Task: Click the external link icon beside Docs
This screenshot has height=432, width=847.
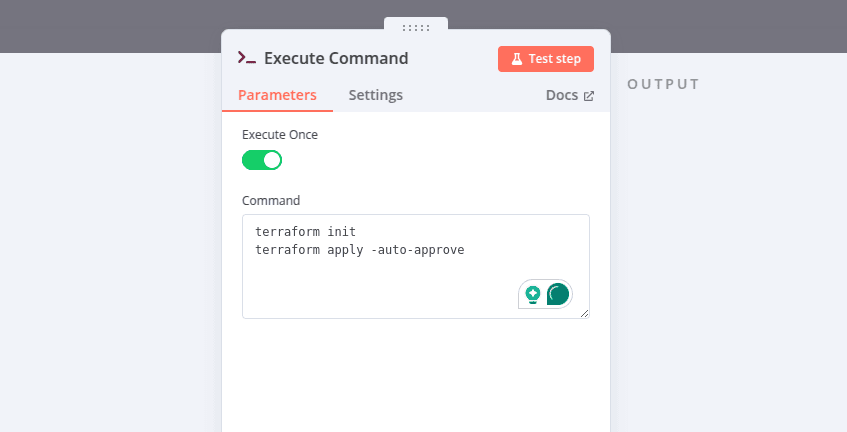Action: (x=589, y=96)
